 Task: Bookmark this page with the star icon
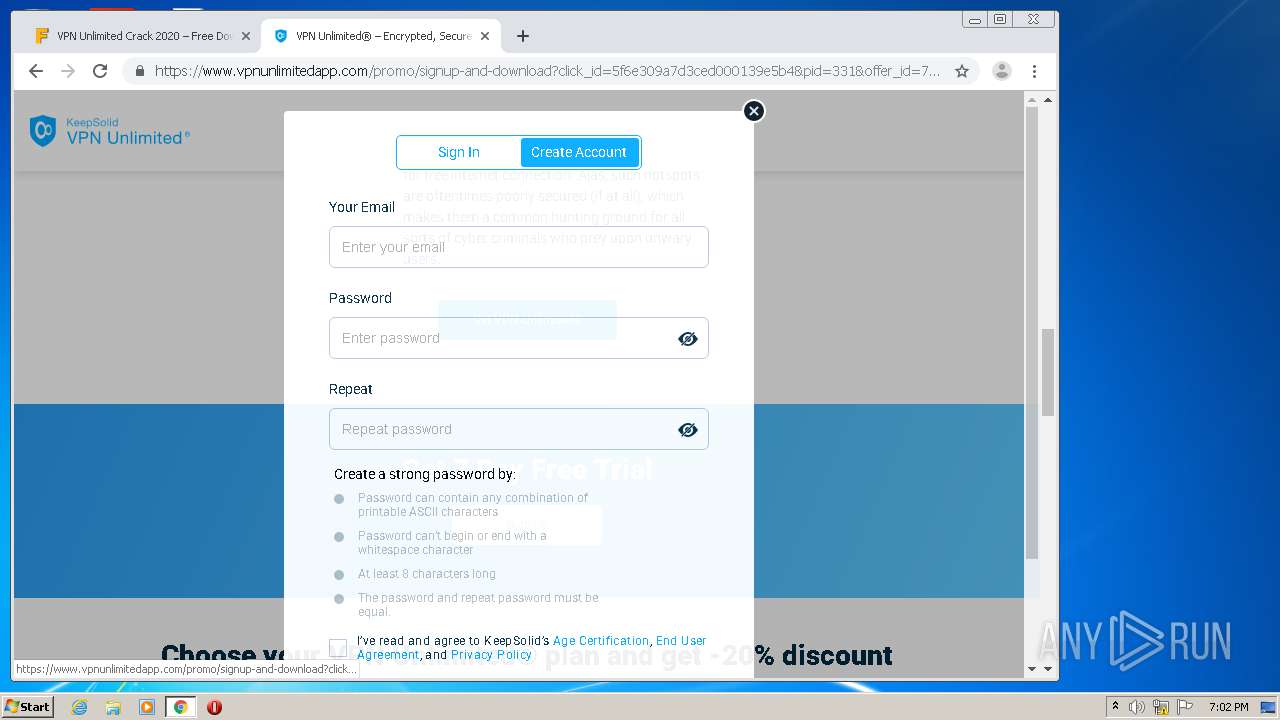(962, 71)
